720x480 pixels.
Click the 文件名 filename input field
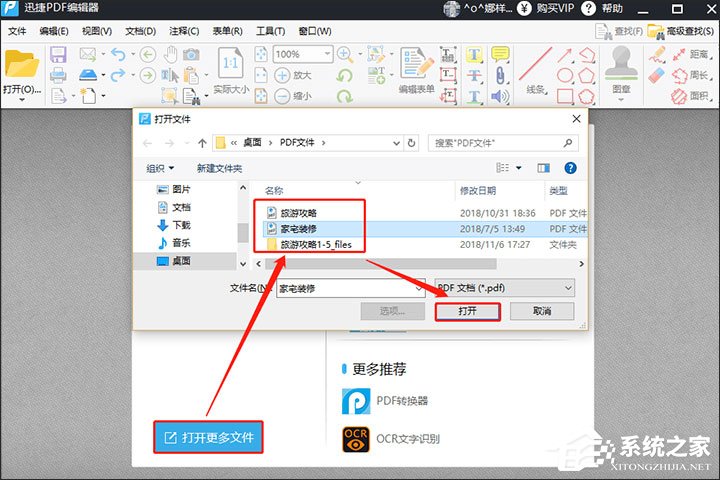[x=350, y=288]
